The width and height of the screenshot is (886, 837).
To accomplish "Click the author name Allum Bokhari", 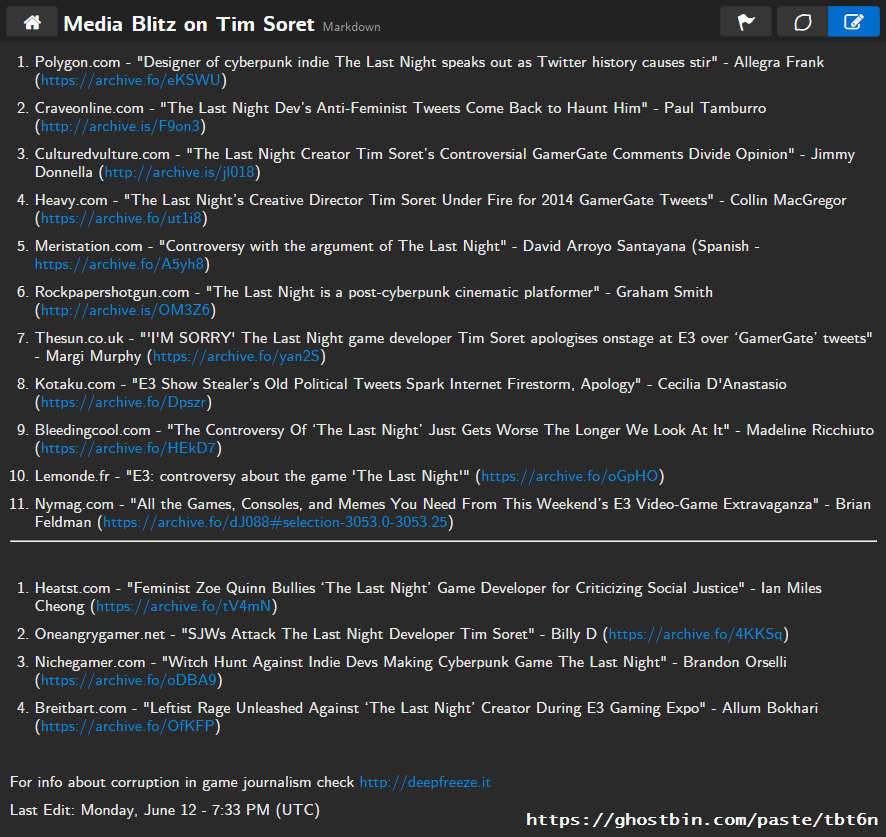I will (x=770, y=708).
